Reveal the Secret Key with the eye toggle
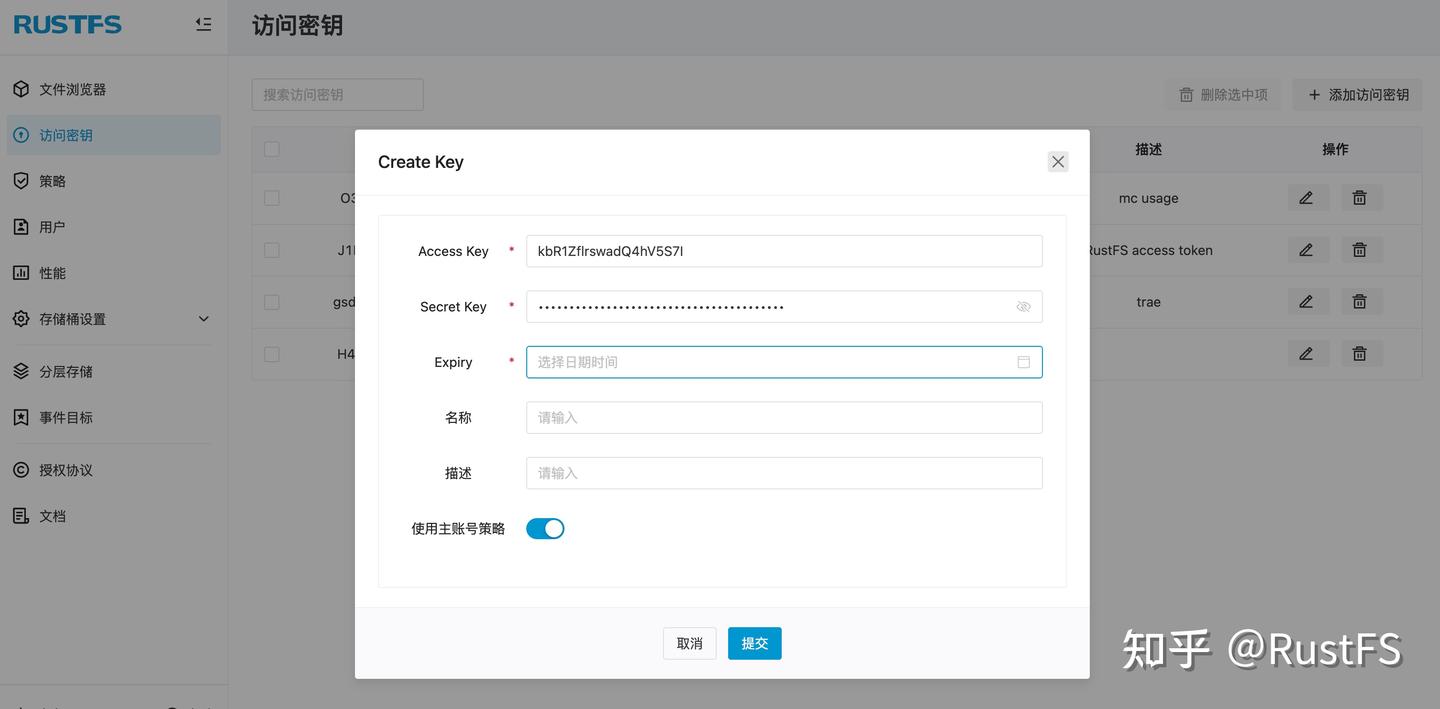 pos(1023,306)
